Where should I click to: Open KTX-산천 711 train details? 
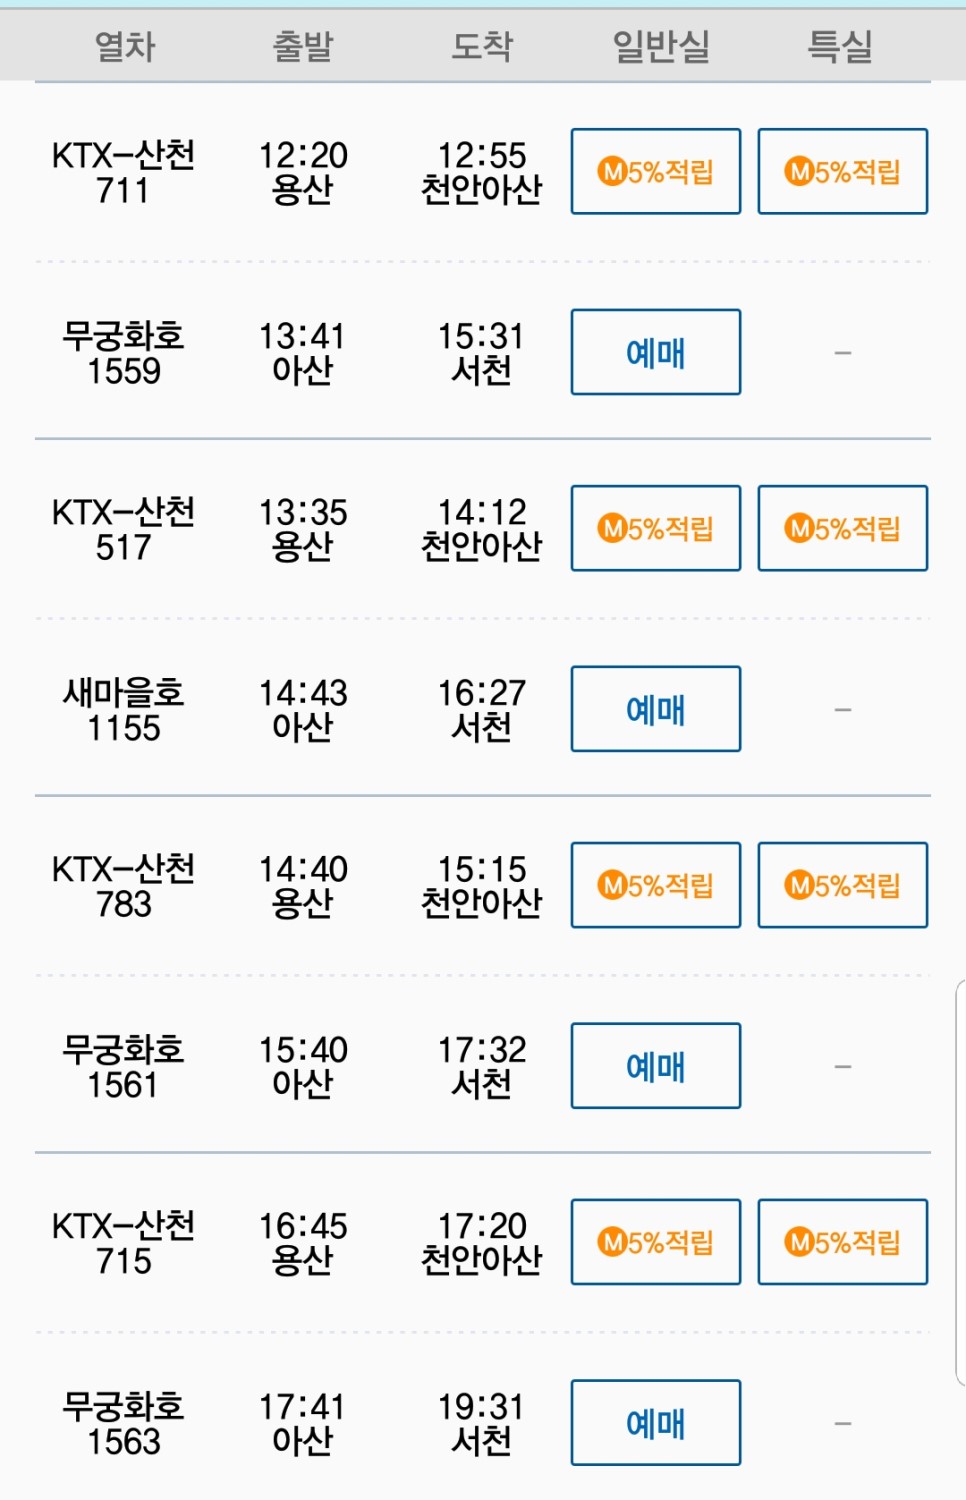pyautogui.click(x=124, y=172)
